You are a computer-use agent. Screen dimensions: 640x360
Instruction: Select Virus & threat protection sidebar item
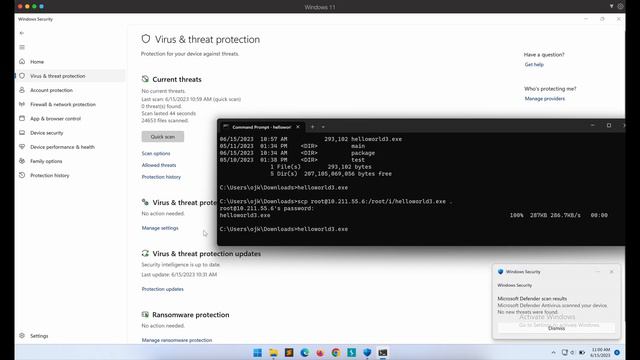pyautogui.click(x=70, y=76)
